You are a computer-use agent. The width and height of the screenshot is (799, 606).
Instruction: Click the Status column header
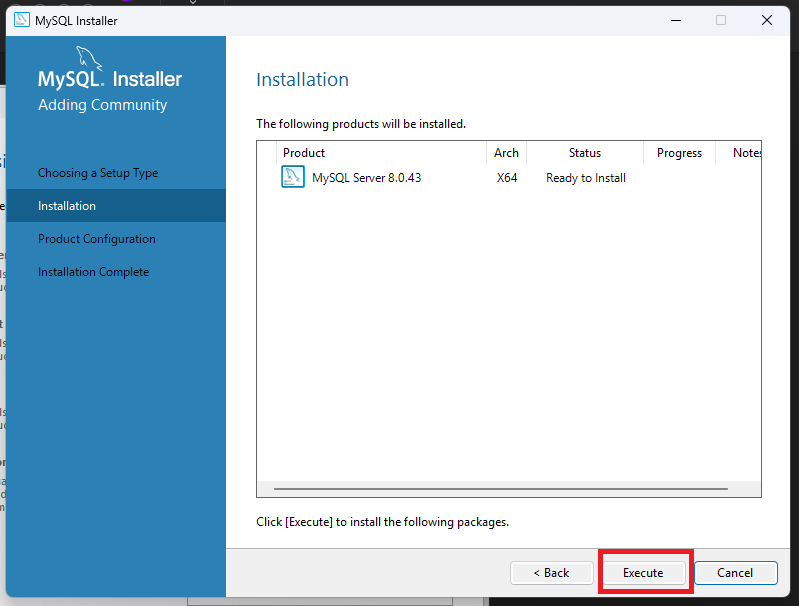[585, 153]
